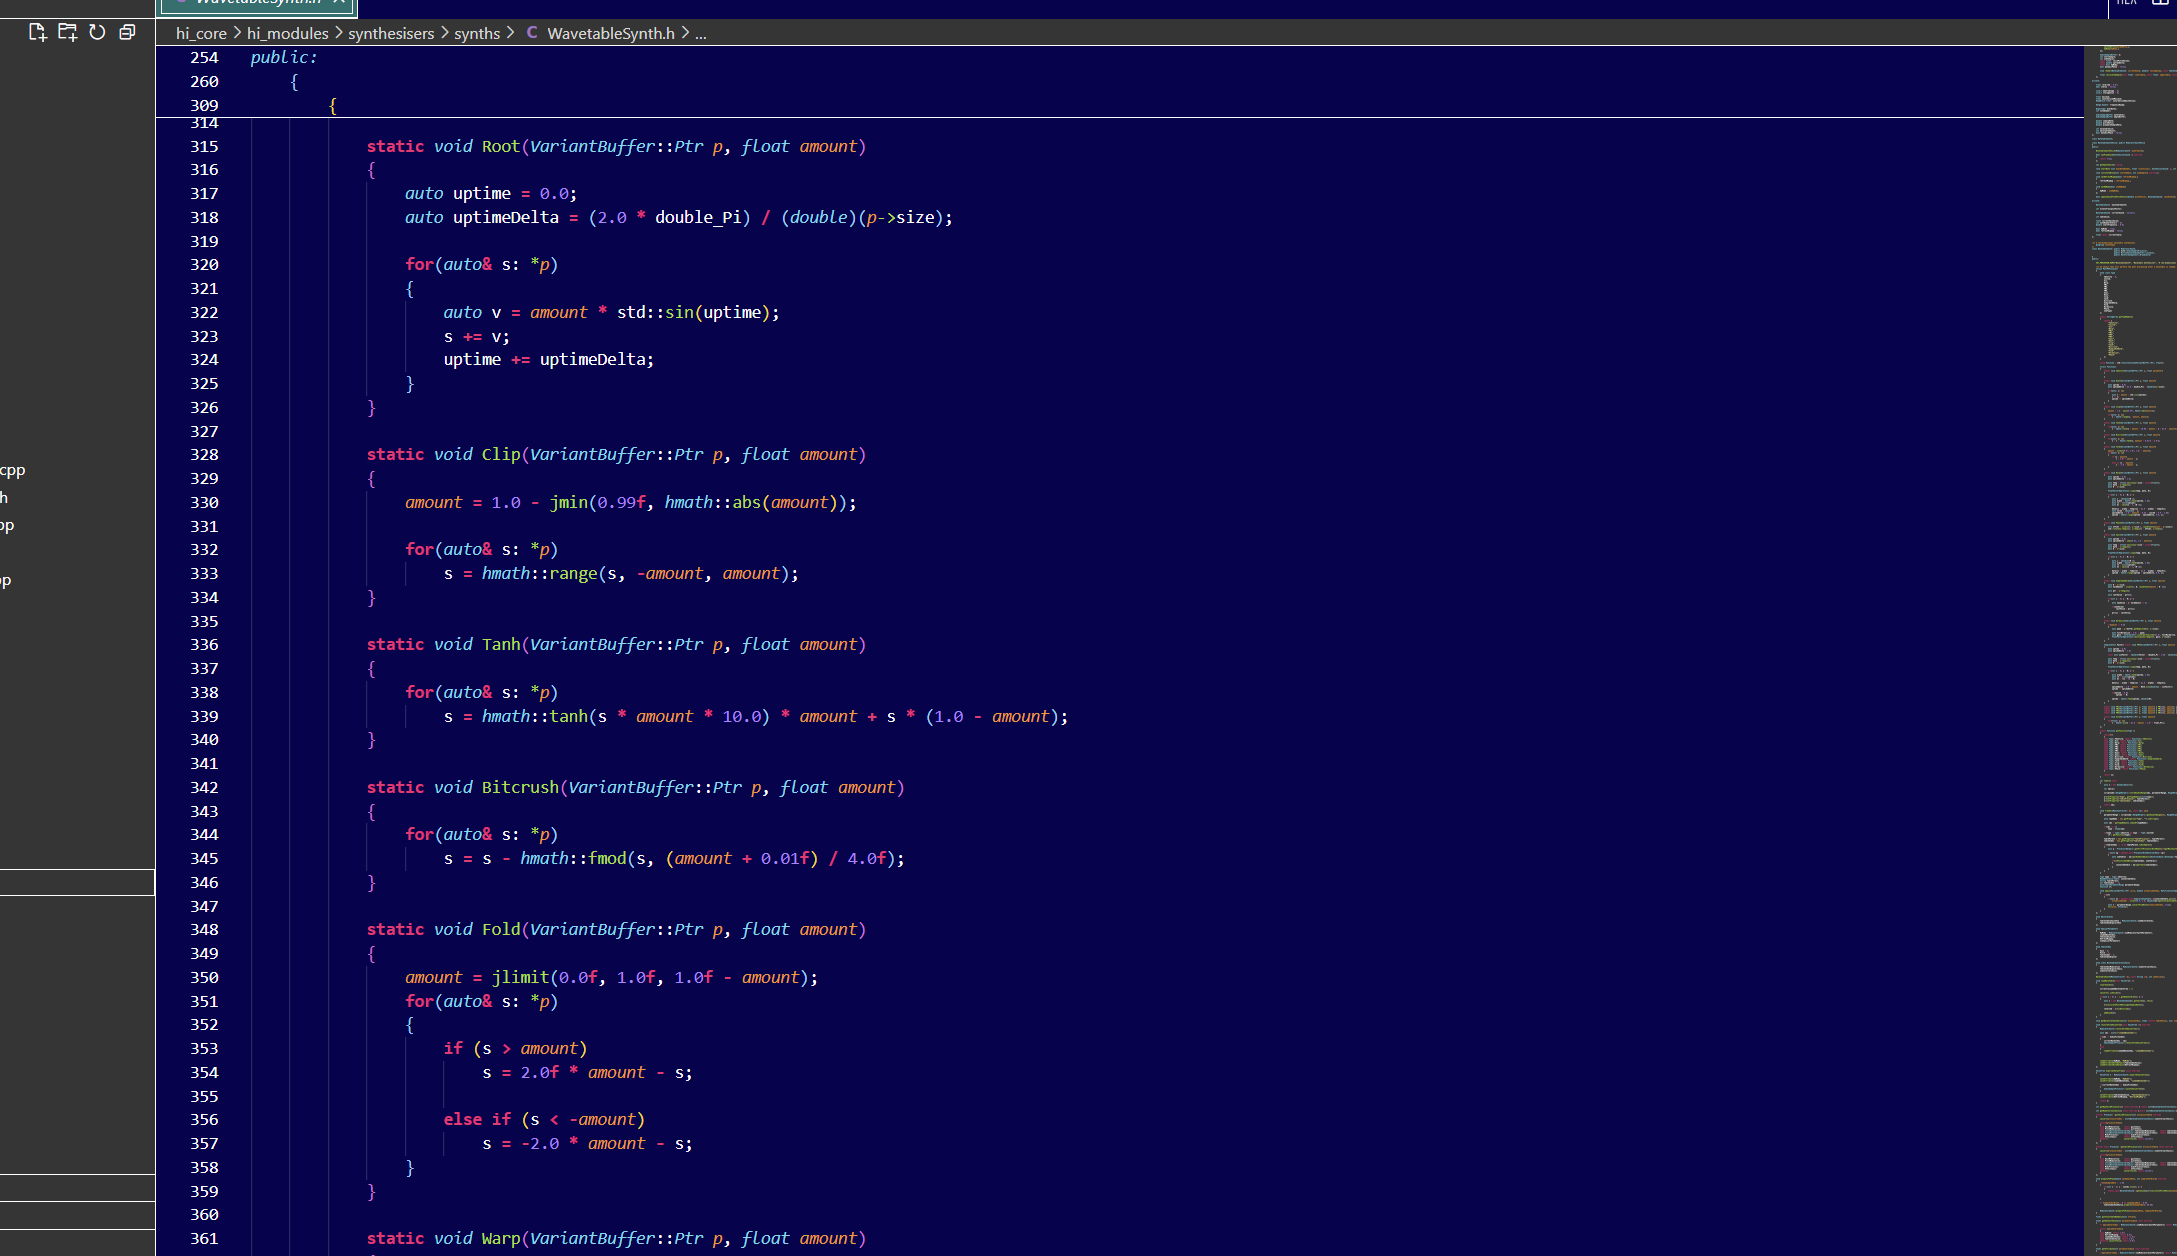Viewport: 2177px width, 1256px height.
Task: Click the New File explorer icon
Action: (x=38, y=32)
